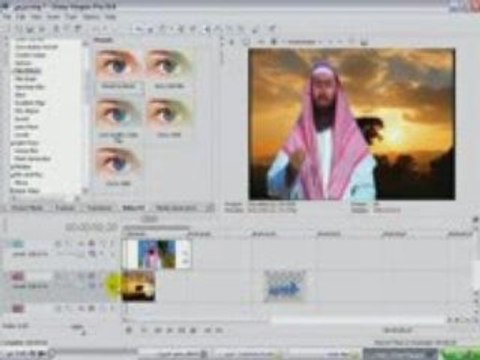Open the Options menu
The image size is (480, 360).
[91, 16]
